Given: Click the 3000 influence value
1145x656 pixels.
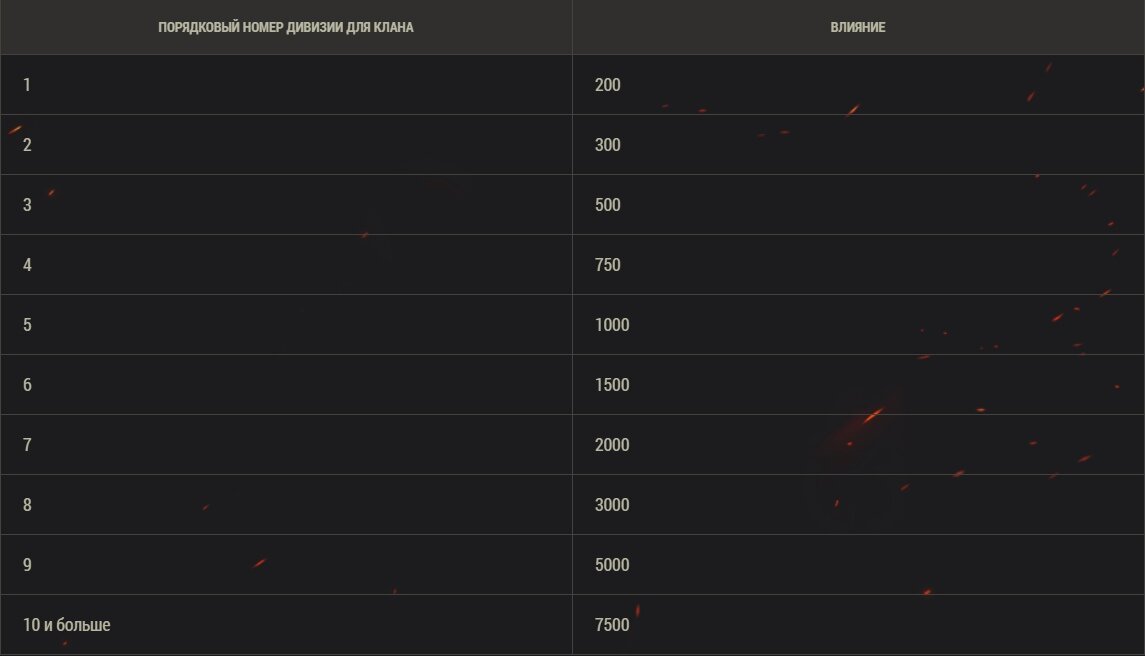Looking at the screenshot, I should [612, 504].
